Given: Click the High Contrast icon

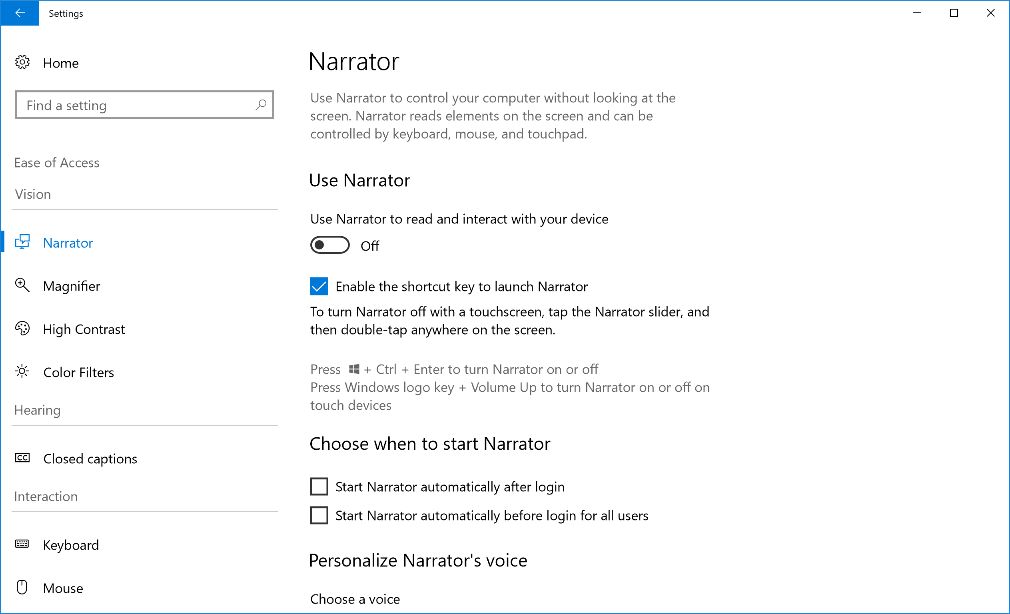Looking at the screenshot, I should click(22, 329).
